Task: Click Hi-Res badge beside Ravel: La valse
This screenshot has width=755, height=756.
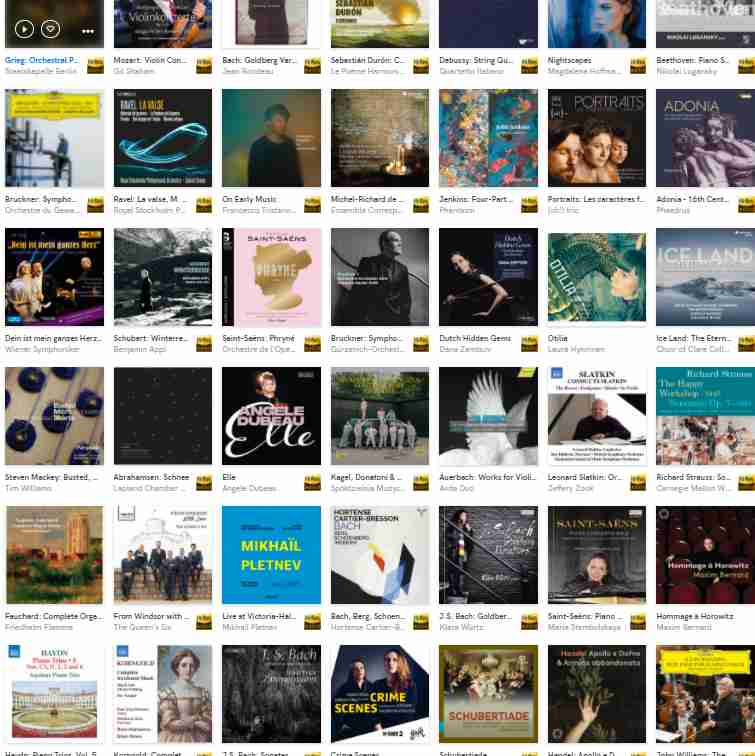Action: (x=204, y=205)
